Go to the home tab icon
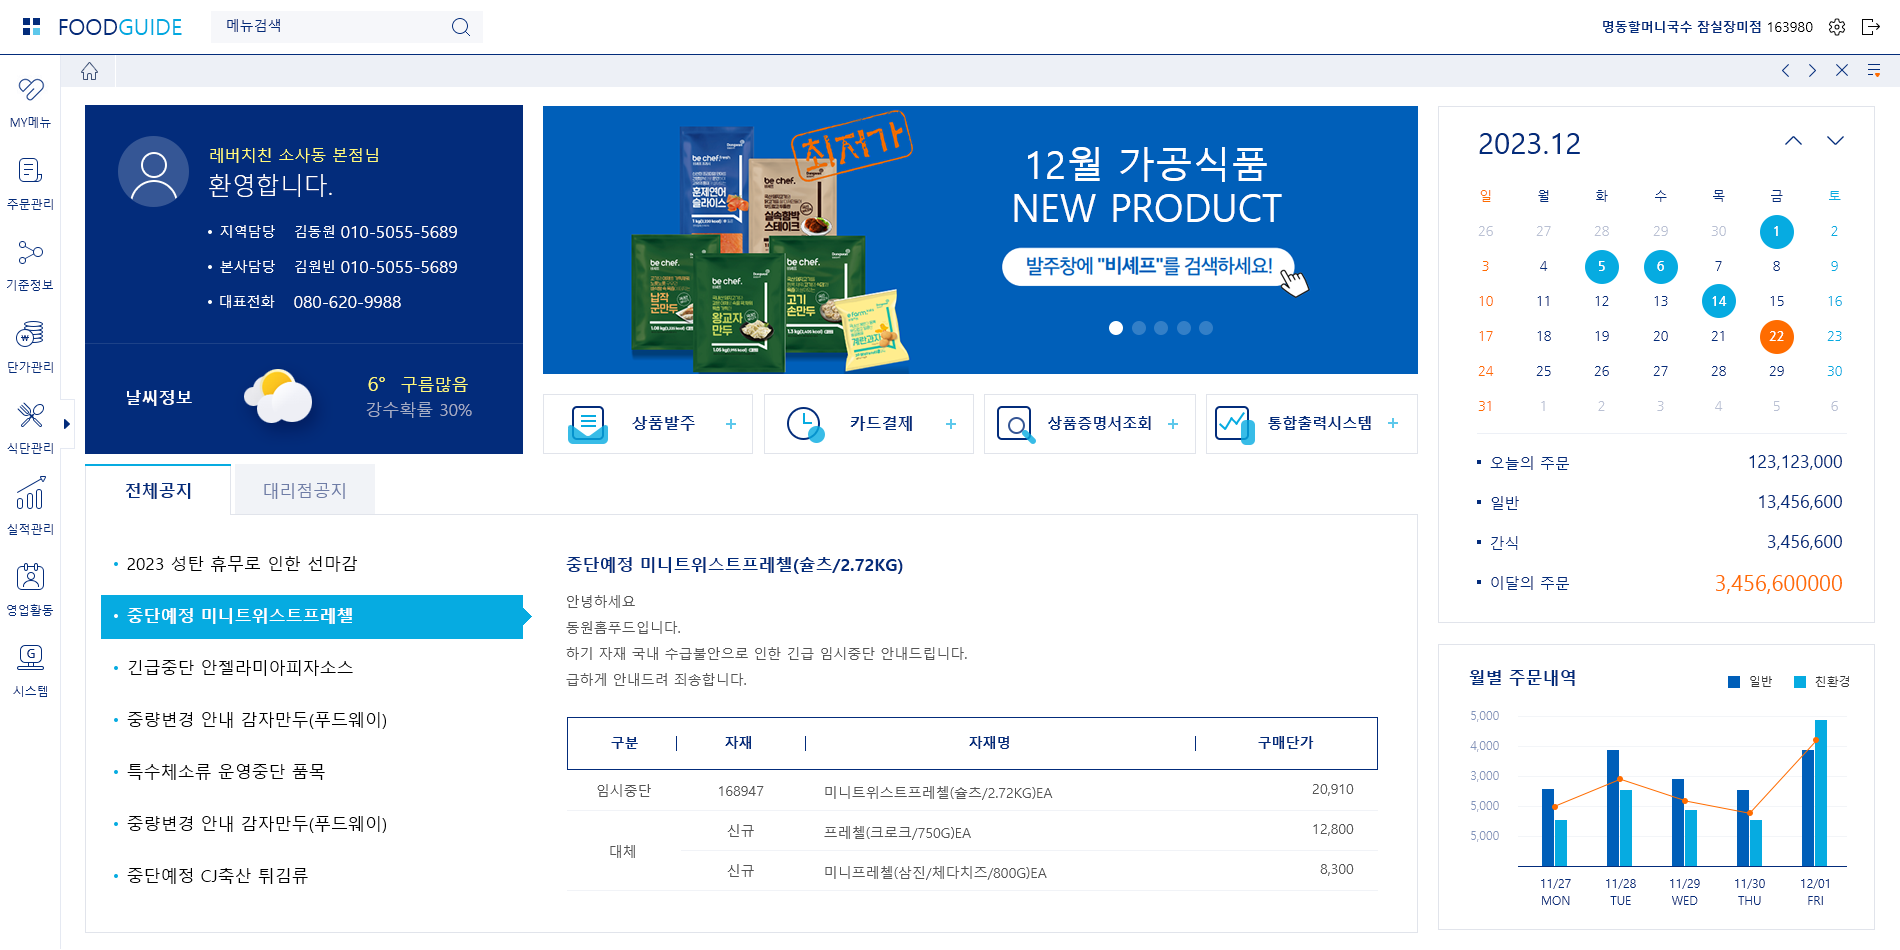 point(89,71)
